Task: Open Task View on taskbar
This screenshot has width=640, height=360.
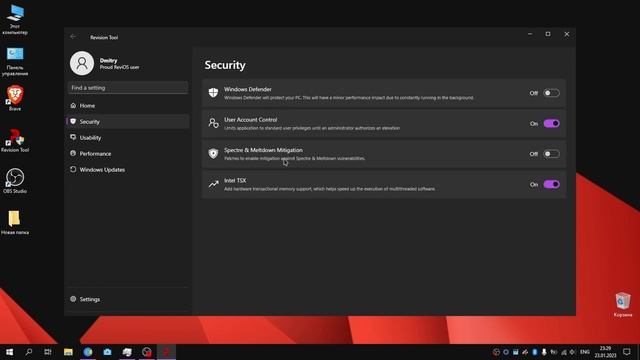Action: pyautogui.click(x=48, y=352)
